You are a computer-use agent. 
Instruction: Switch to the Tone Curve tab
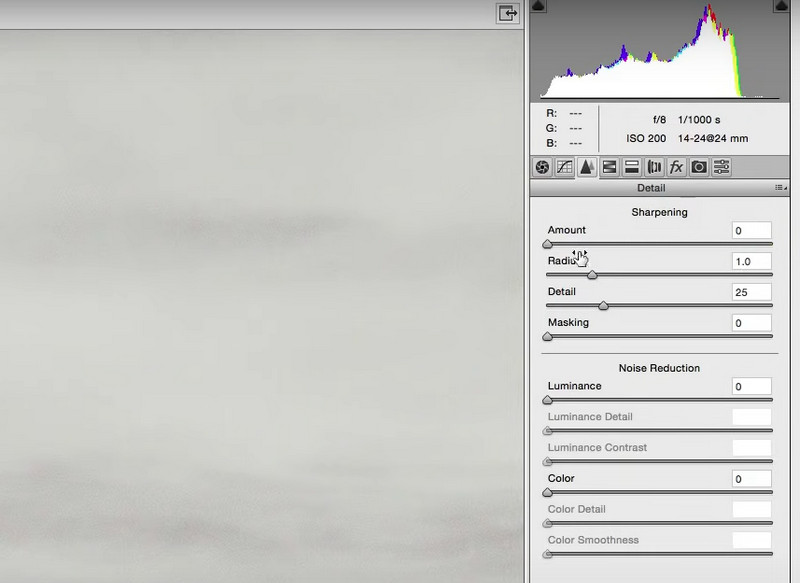pos(564,167)
